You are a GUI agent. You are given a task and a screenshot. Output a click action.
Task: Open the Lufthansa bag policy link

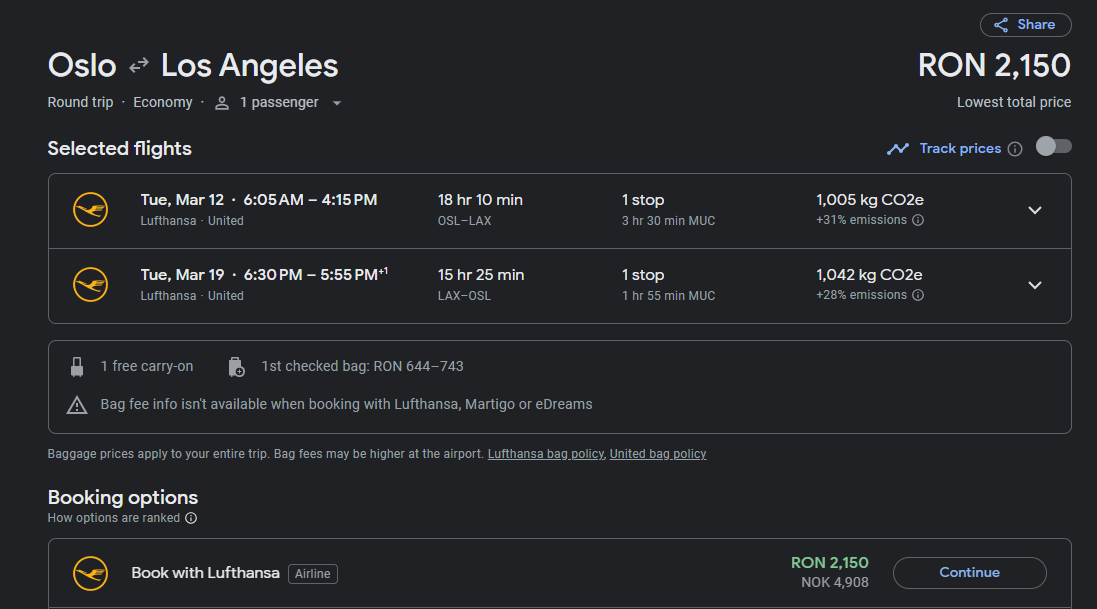[x=546, y=454]
